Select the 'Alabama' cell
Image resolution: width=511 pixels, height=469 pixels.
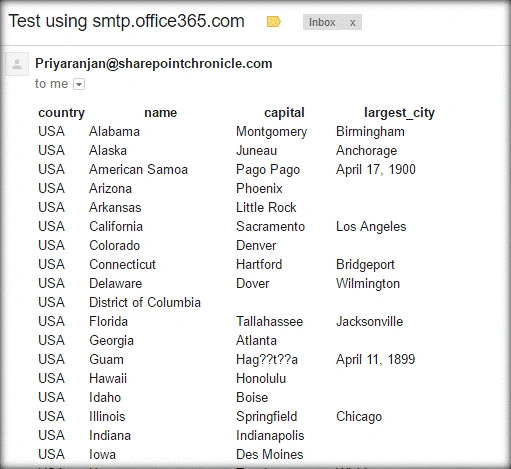[114, 131]
